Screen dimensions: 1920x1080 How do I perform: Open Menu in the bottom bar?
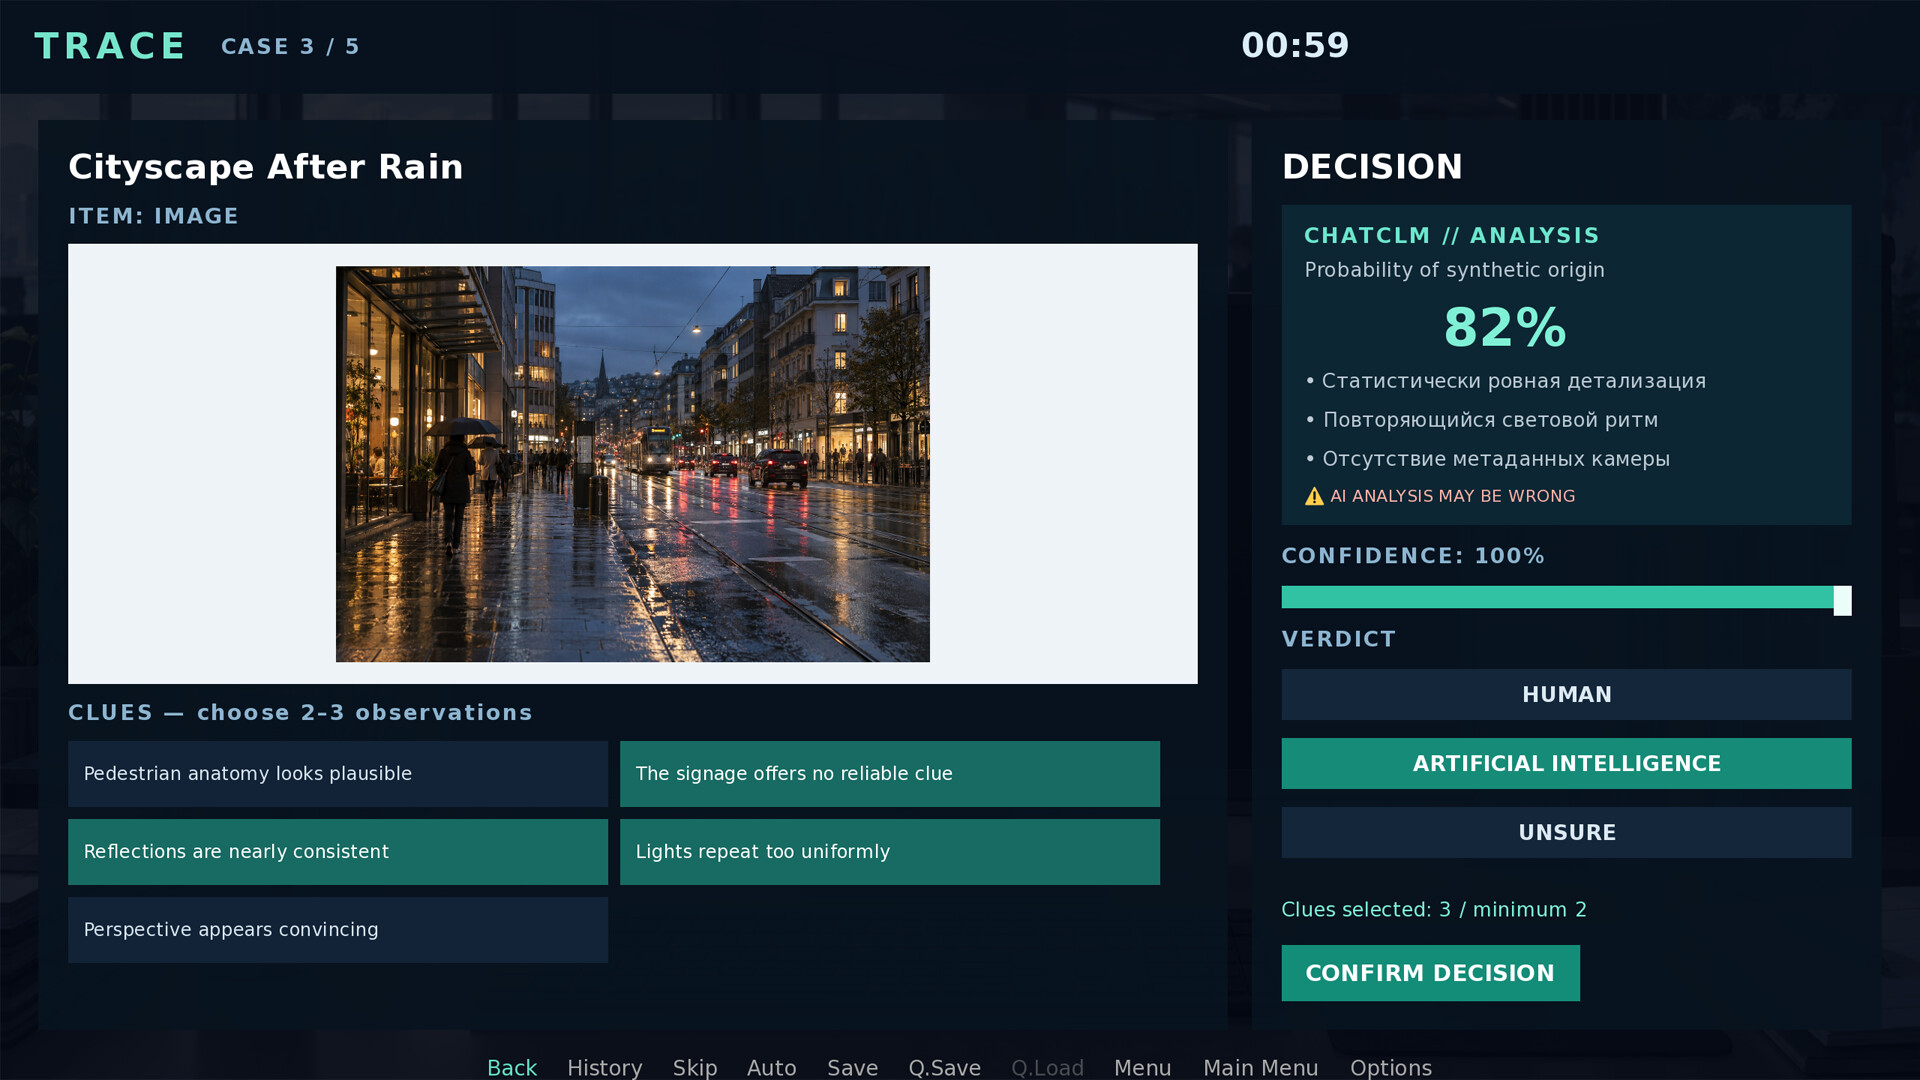pos(1143,1067)
